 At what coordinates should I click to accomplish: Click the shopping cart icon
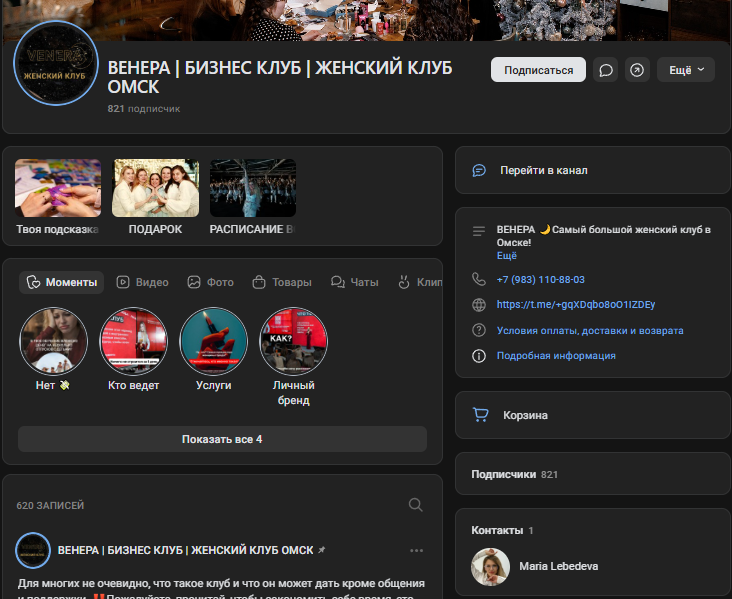[480, 415]
